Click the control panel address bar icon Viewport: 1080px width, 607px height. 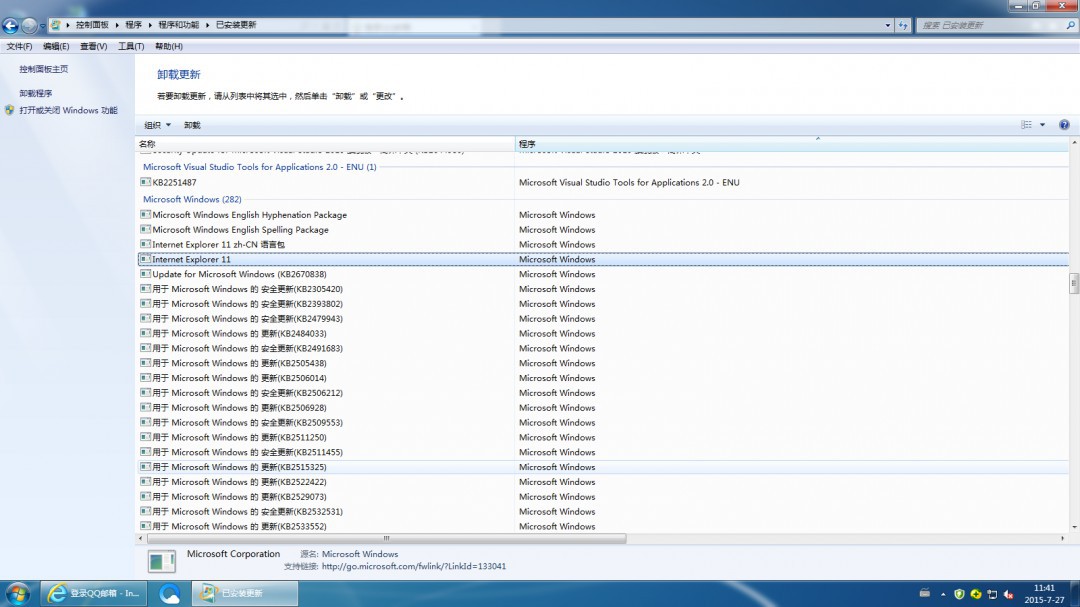coord(56,25)
